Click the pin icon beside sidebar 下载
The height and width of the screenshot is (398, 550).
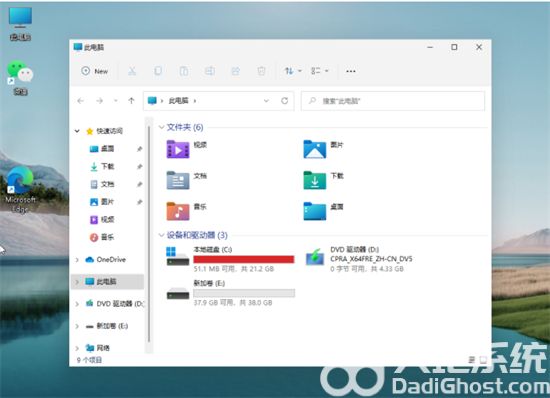pyautogui.click(x=140, y=167)
